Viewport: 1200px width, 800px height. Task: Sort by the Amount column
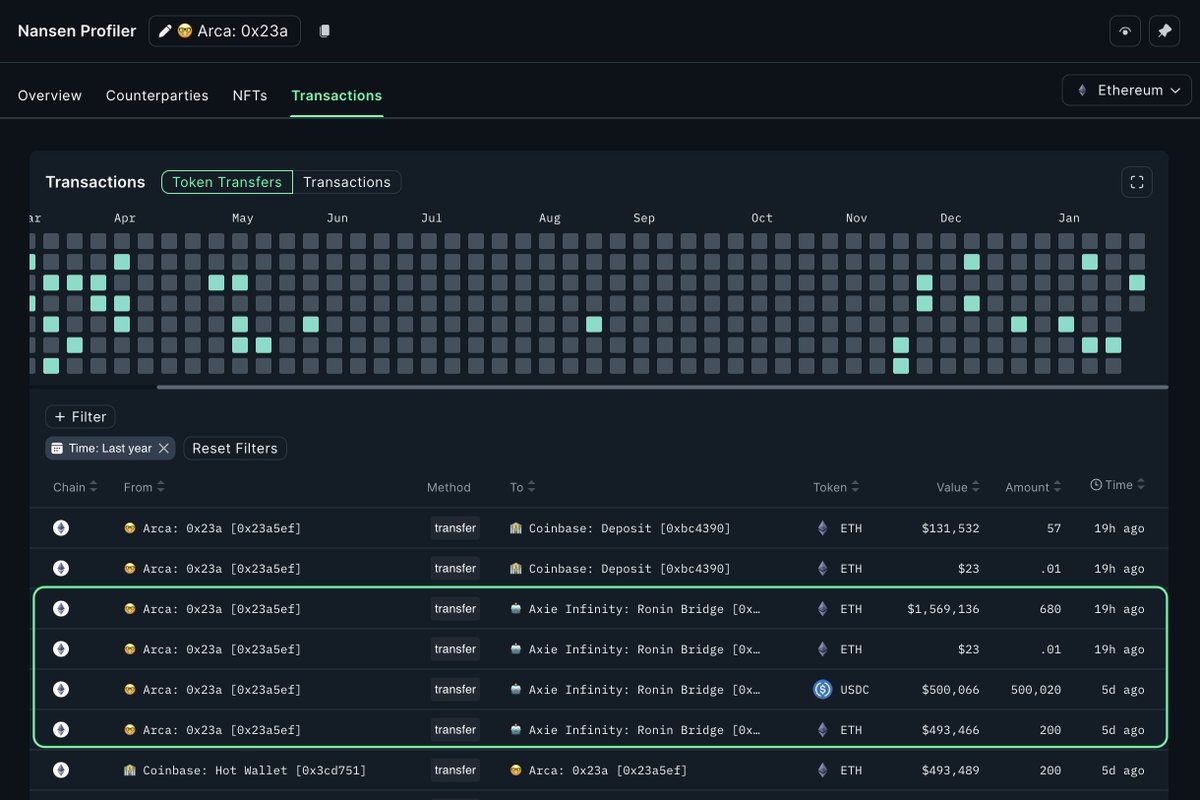coord(1034,487)
